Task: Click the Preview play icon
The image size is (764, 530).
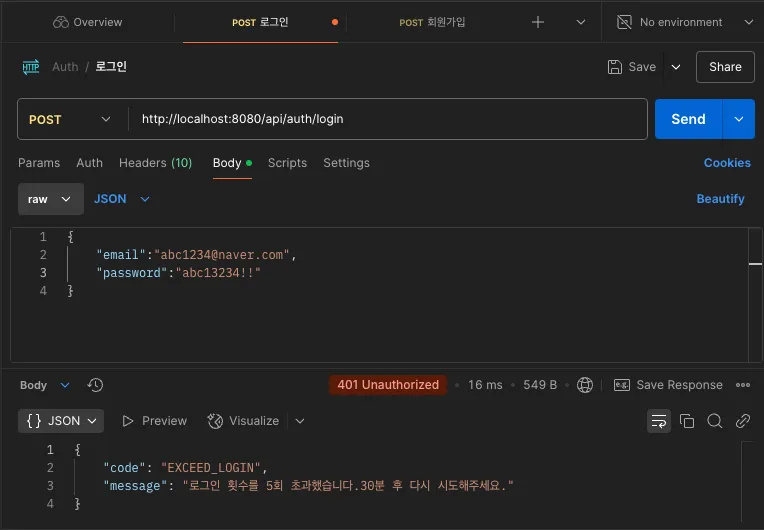Action: click(x=128, y=421)
